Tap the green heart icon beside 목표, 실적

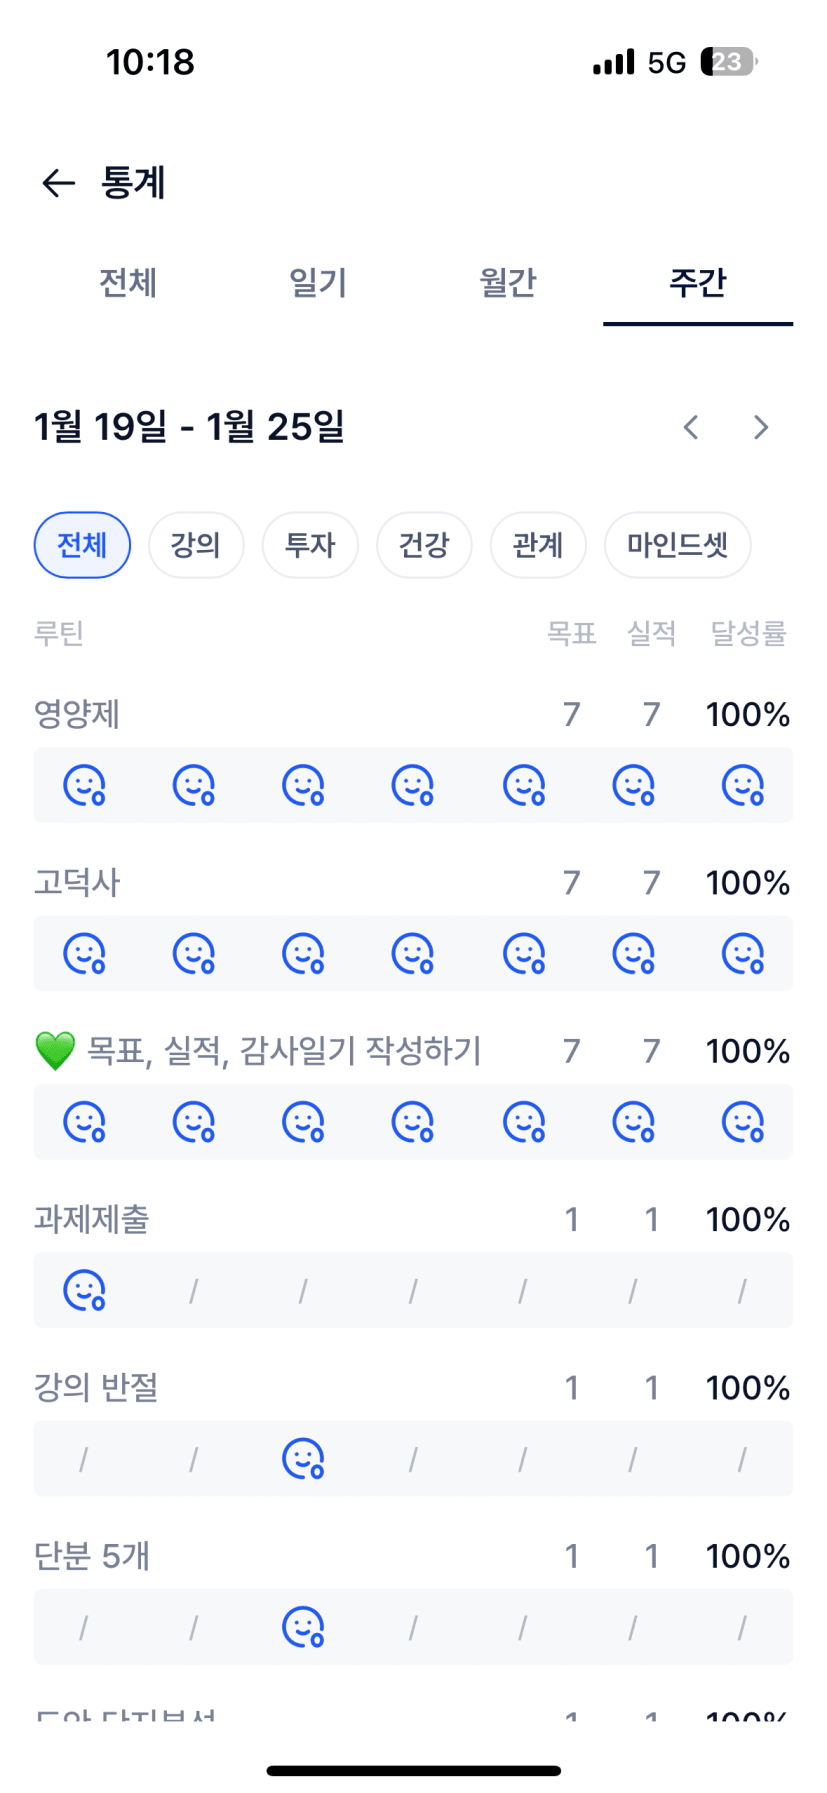click(56, 1051)
